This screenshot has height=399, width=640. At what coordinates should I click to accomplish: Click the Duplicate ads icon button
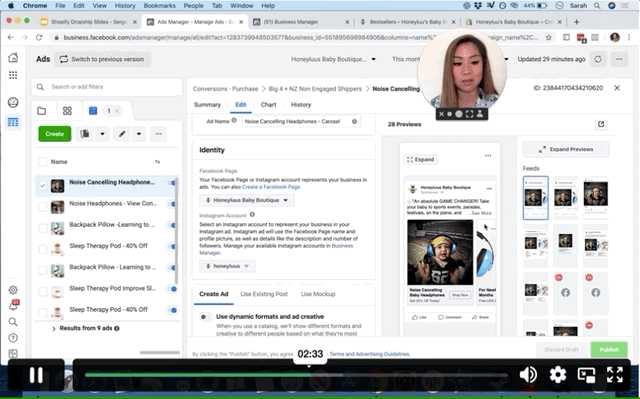(x=85, y=134)
